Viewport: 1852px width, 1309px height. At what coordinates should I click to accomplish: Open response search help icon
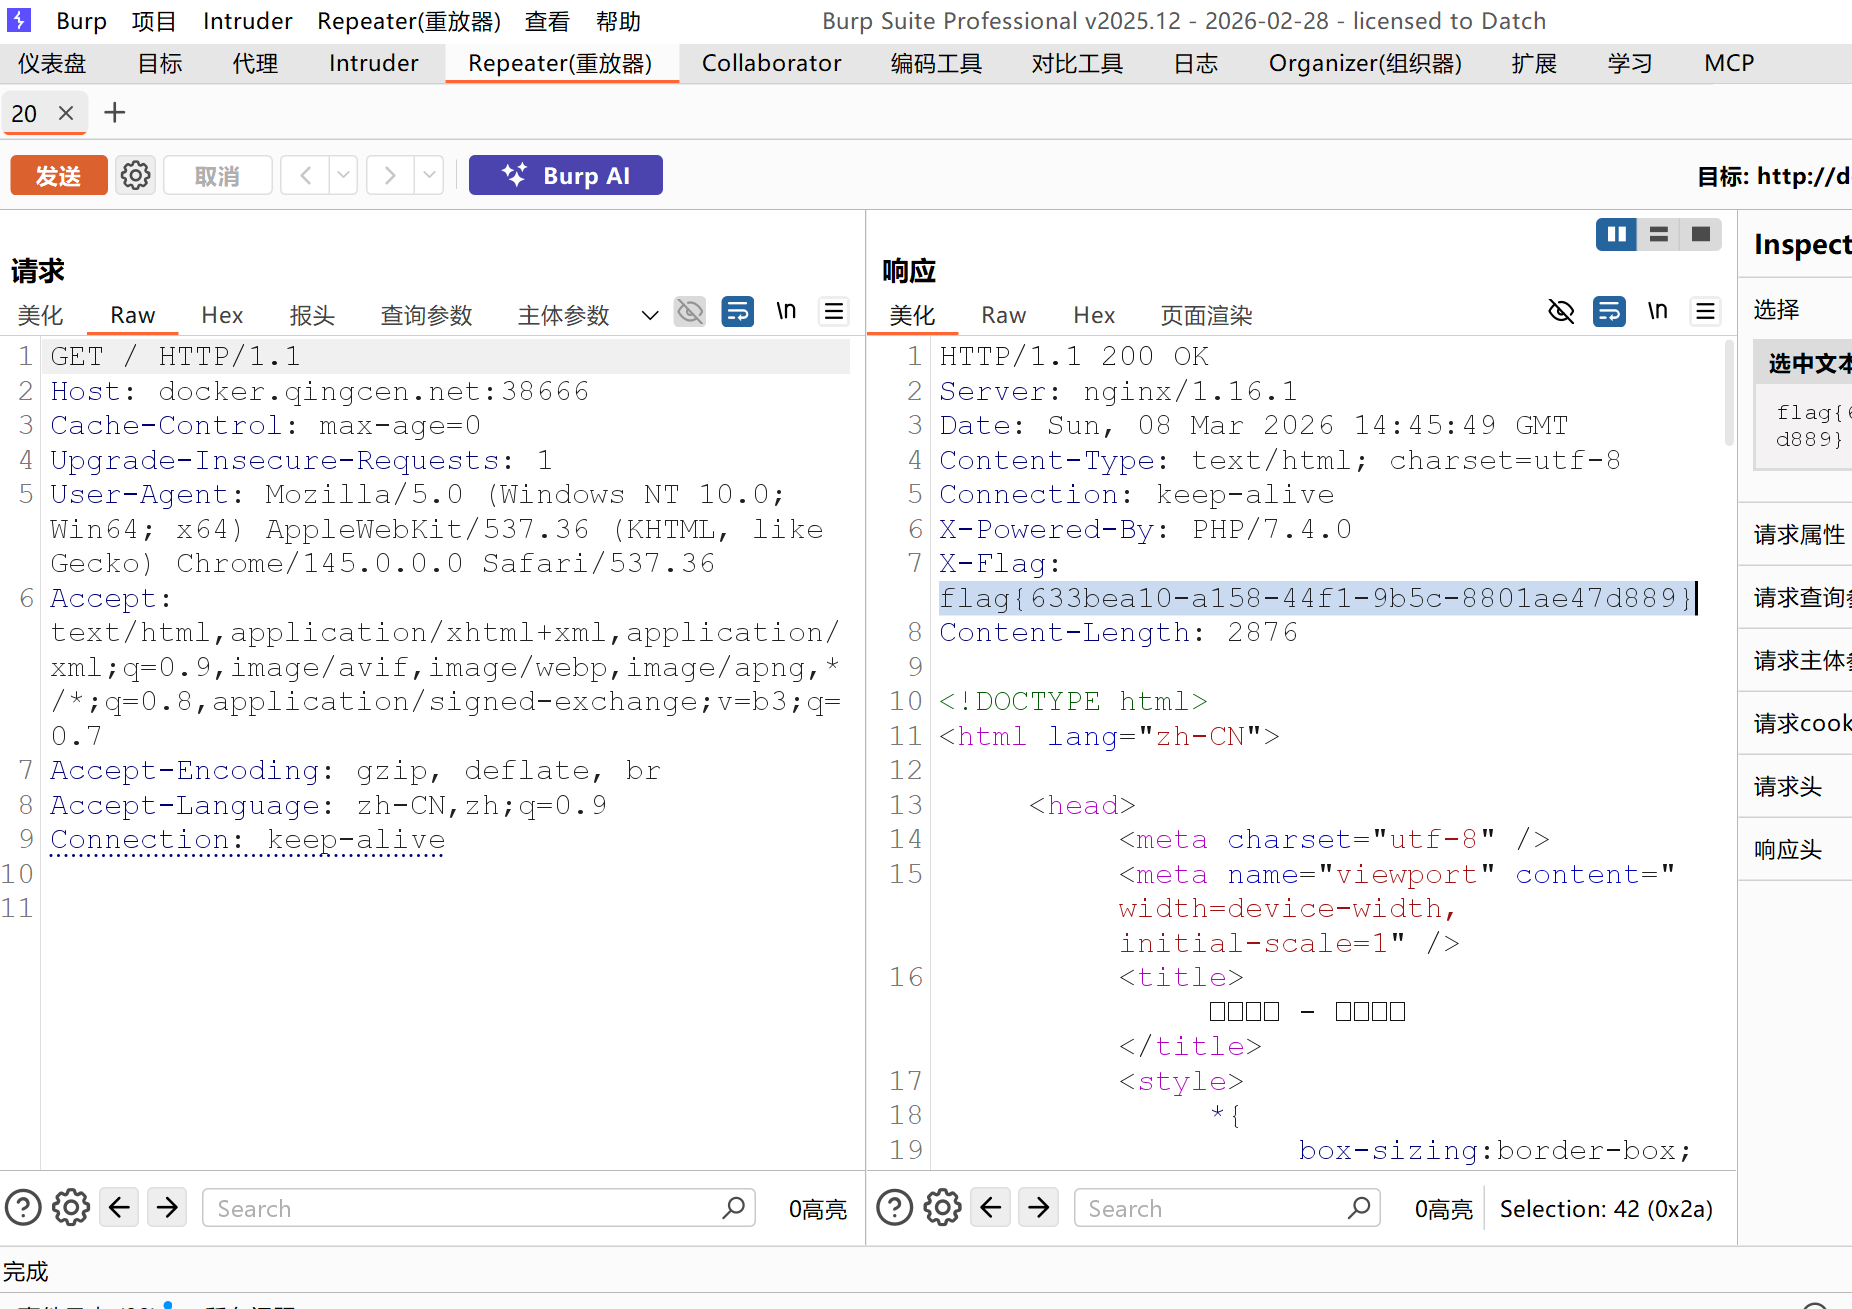point(895,1208)
